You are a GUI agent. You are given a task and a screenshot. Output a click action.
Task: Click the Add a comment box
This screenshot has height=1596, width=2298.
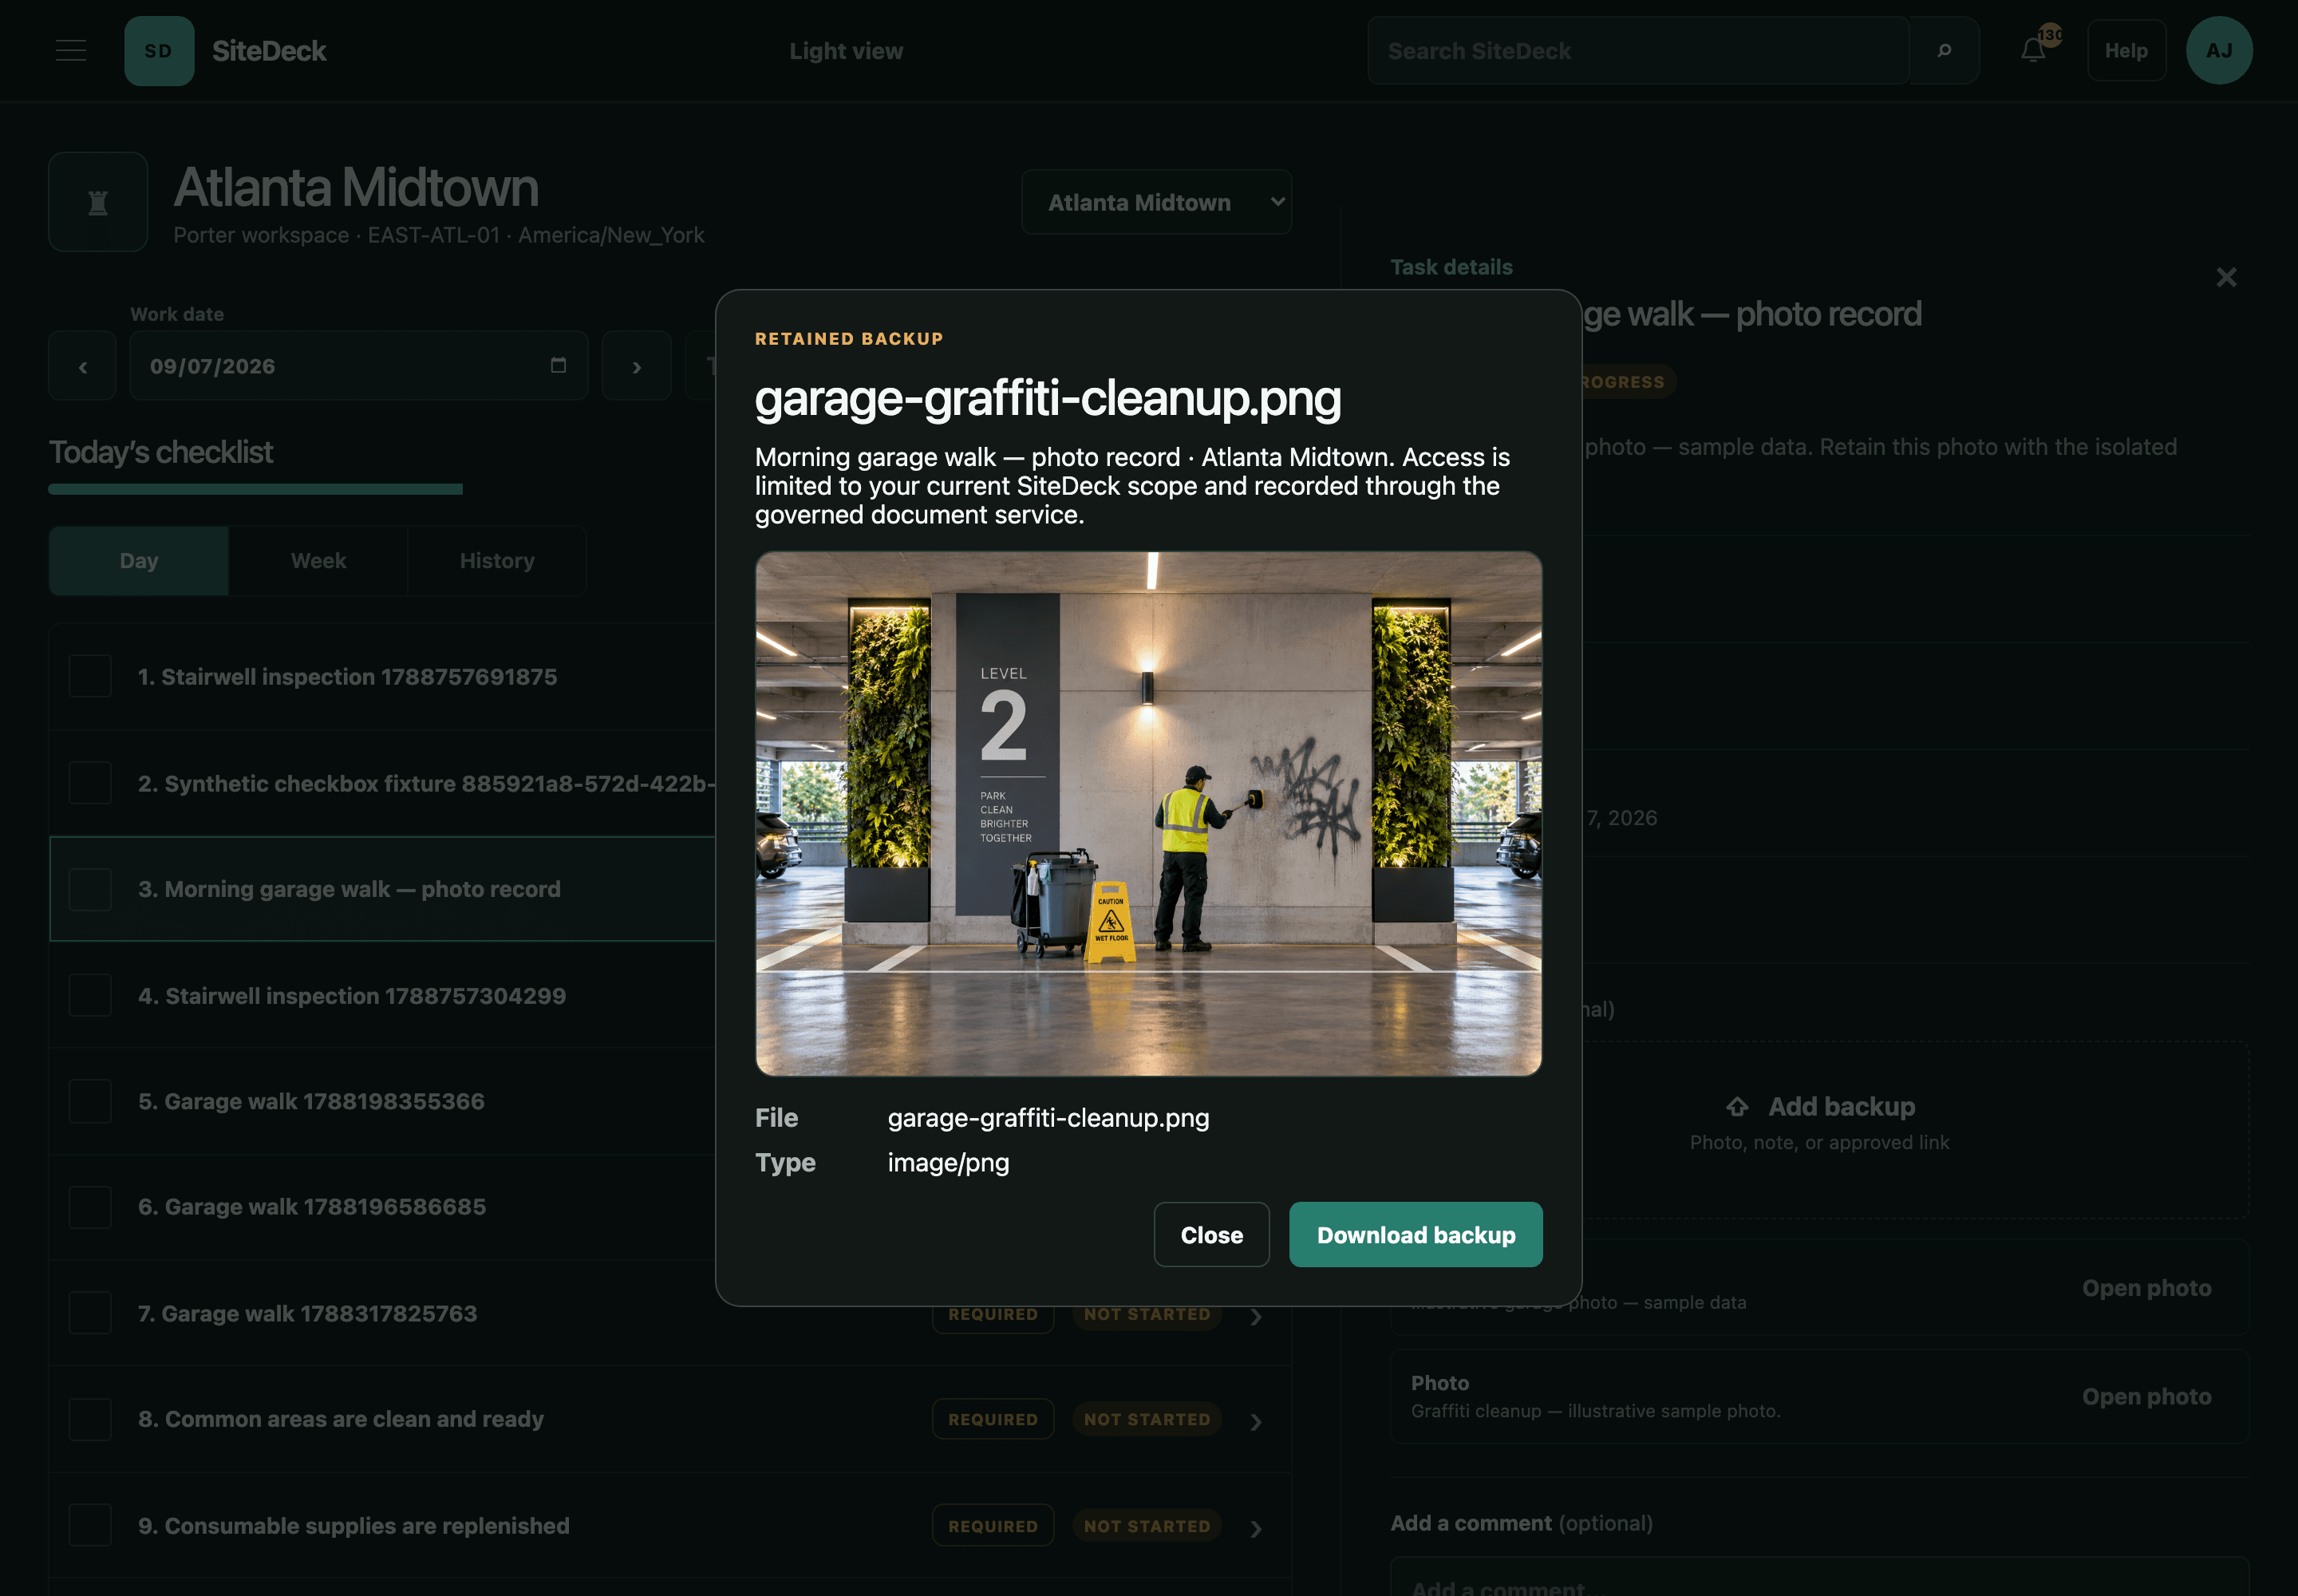(1819, 1577)
